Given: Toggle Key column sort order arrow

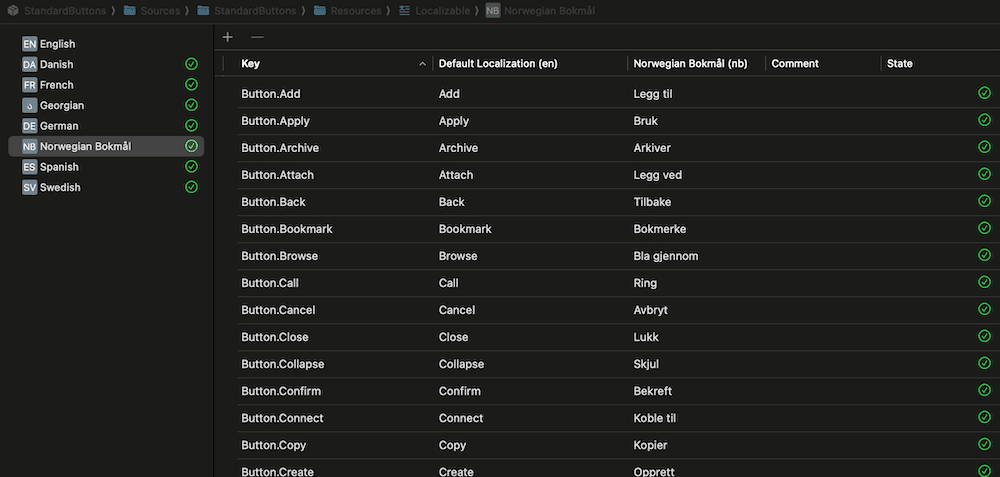Looking at the screenshot, I should tap(422, 64).
